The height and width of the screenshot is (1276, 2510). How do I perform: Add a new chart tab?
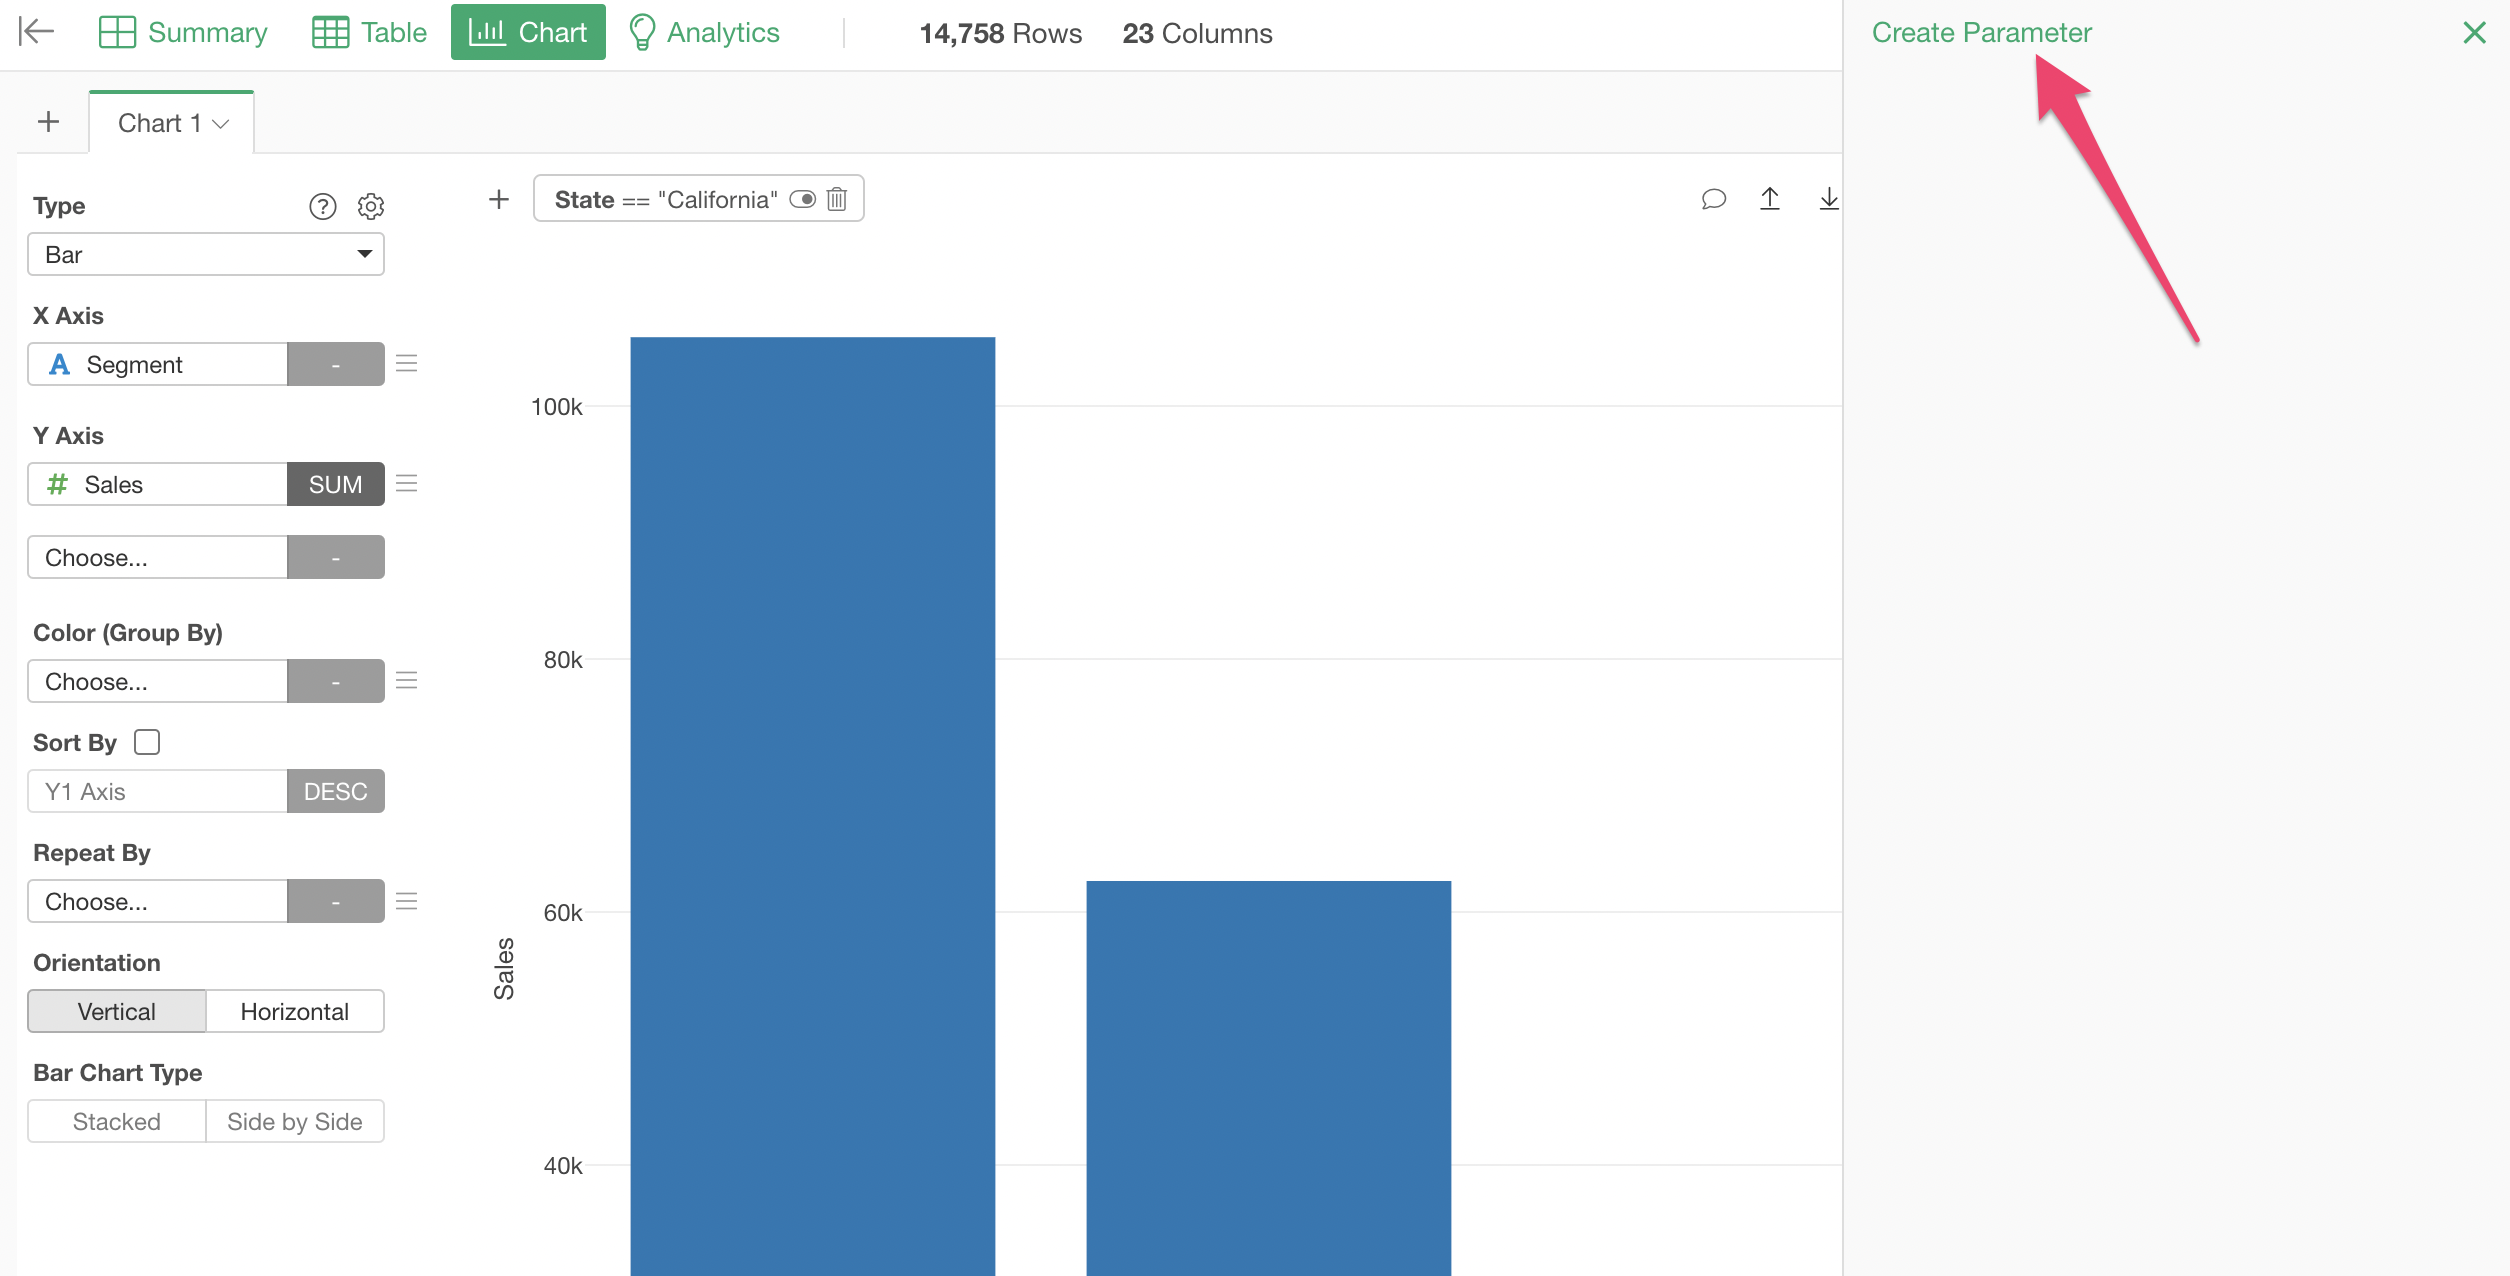point(48,122)
